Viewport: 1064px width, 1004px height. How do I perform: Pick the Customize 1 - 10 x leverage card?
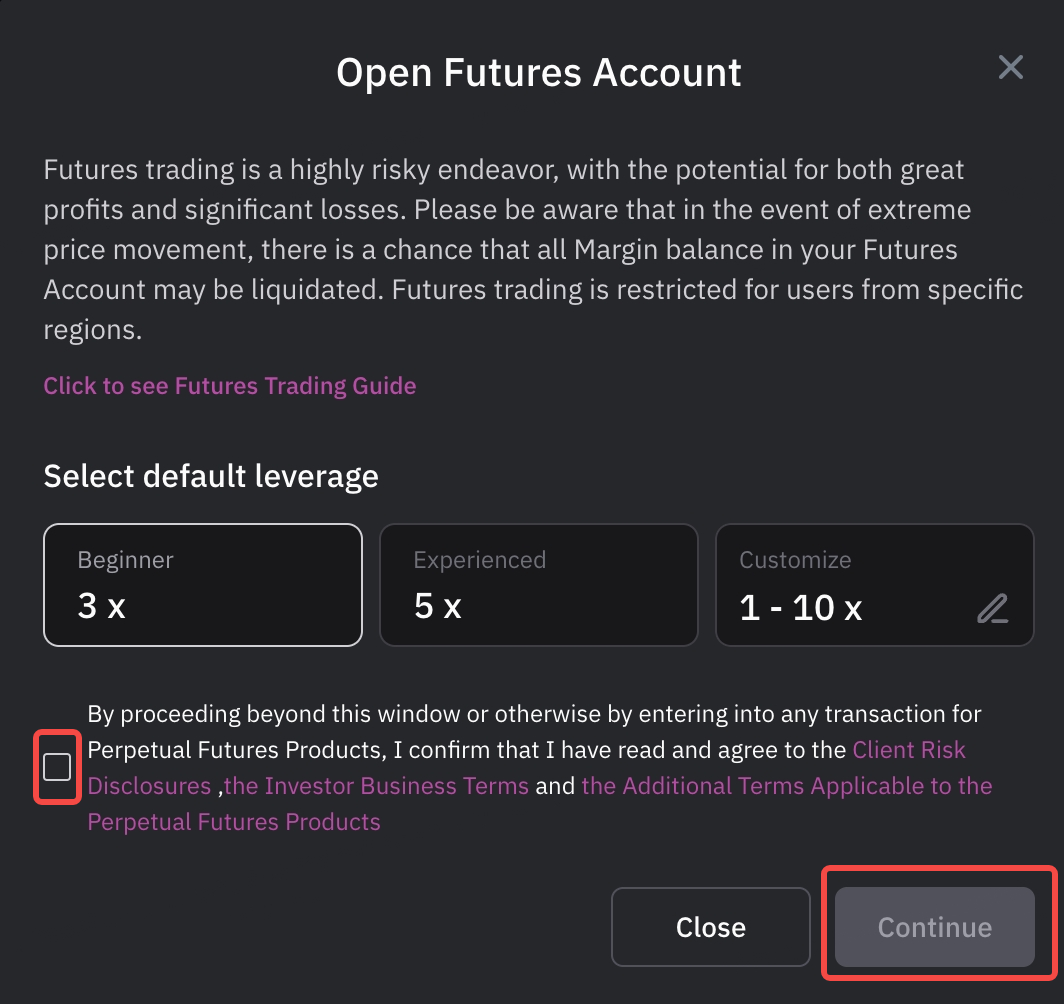click(x=874, y=585)
